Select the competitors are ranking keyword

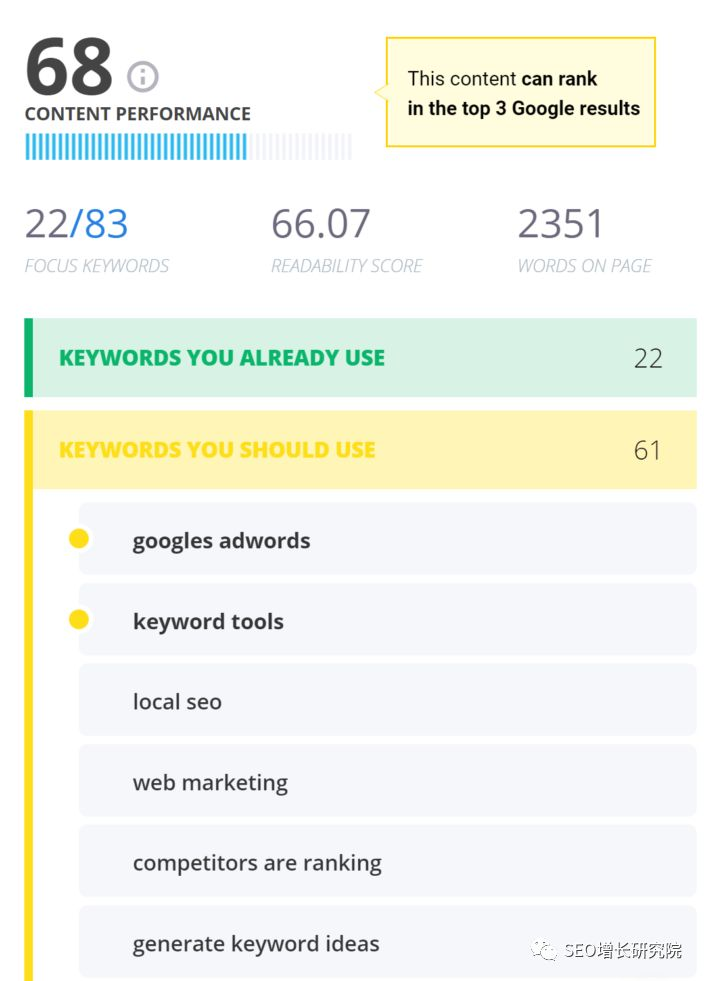coord(257,863)
